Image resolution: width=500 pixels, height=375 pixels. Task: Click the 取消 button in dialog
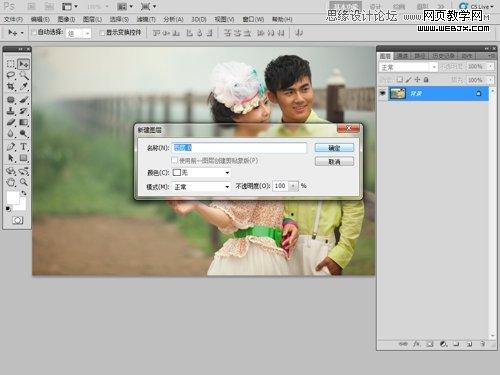pos(334,162)
